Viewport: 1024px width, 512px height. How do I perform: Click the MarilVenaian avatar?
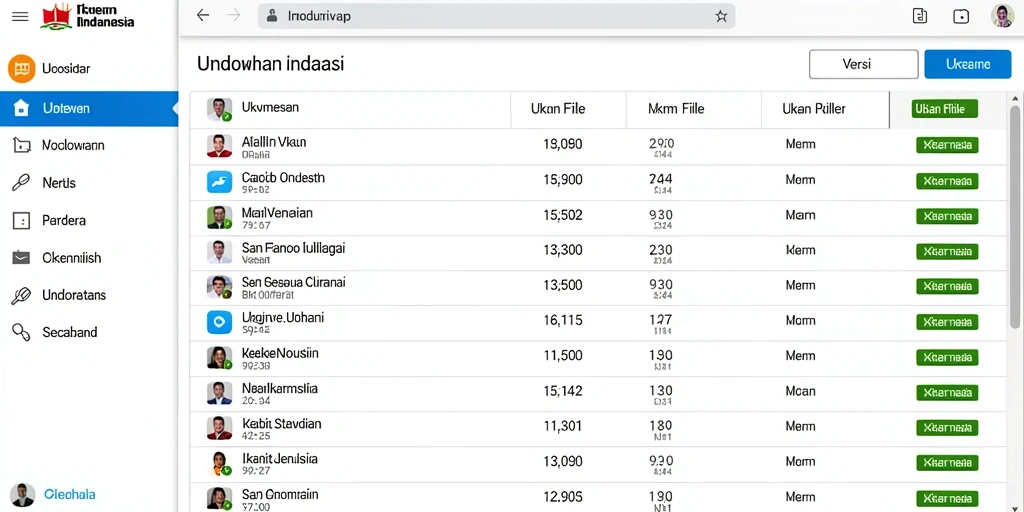(x=219, y=217)
